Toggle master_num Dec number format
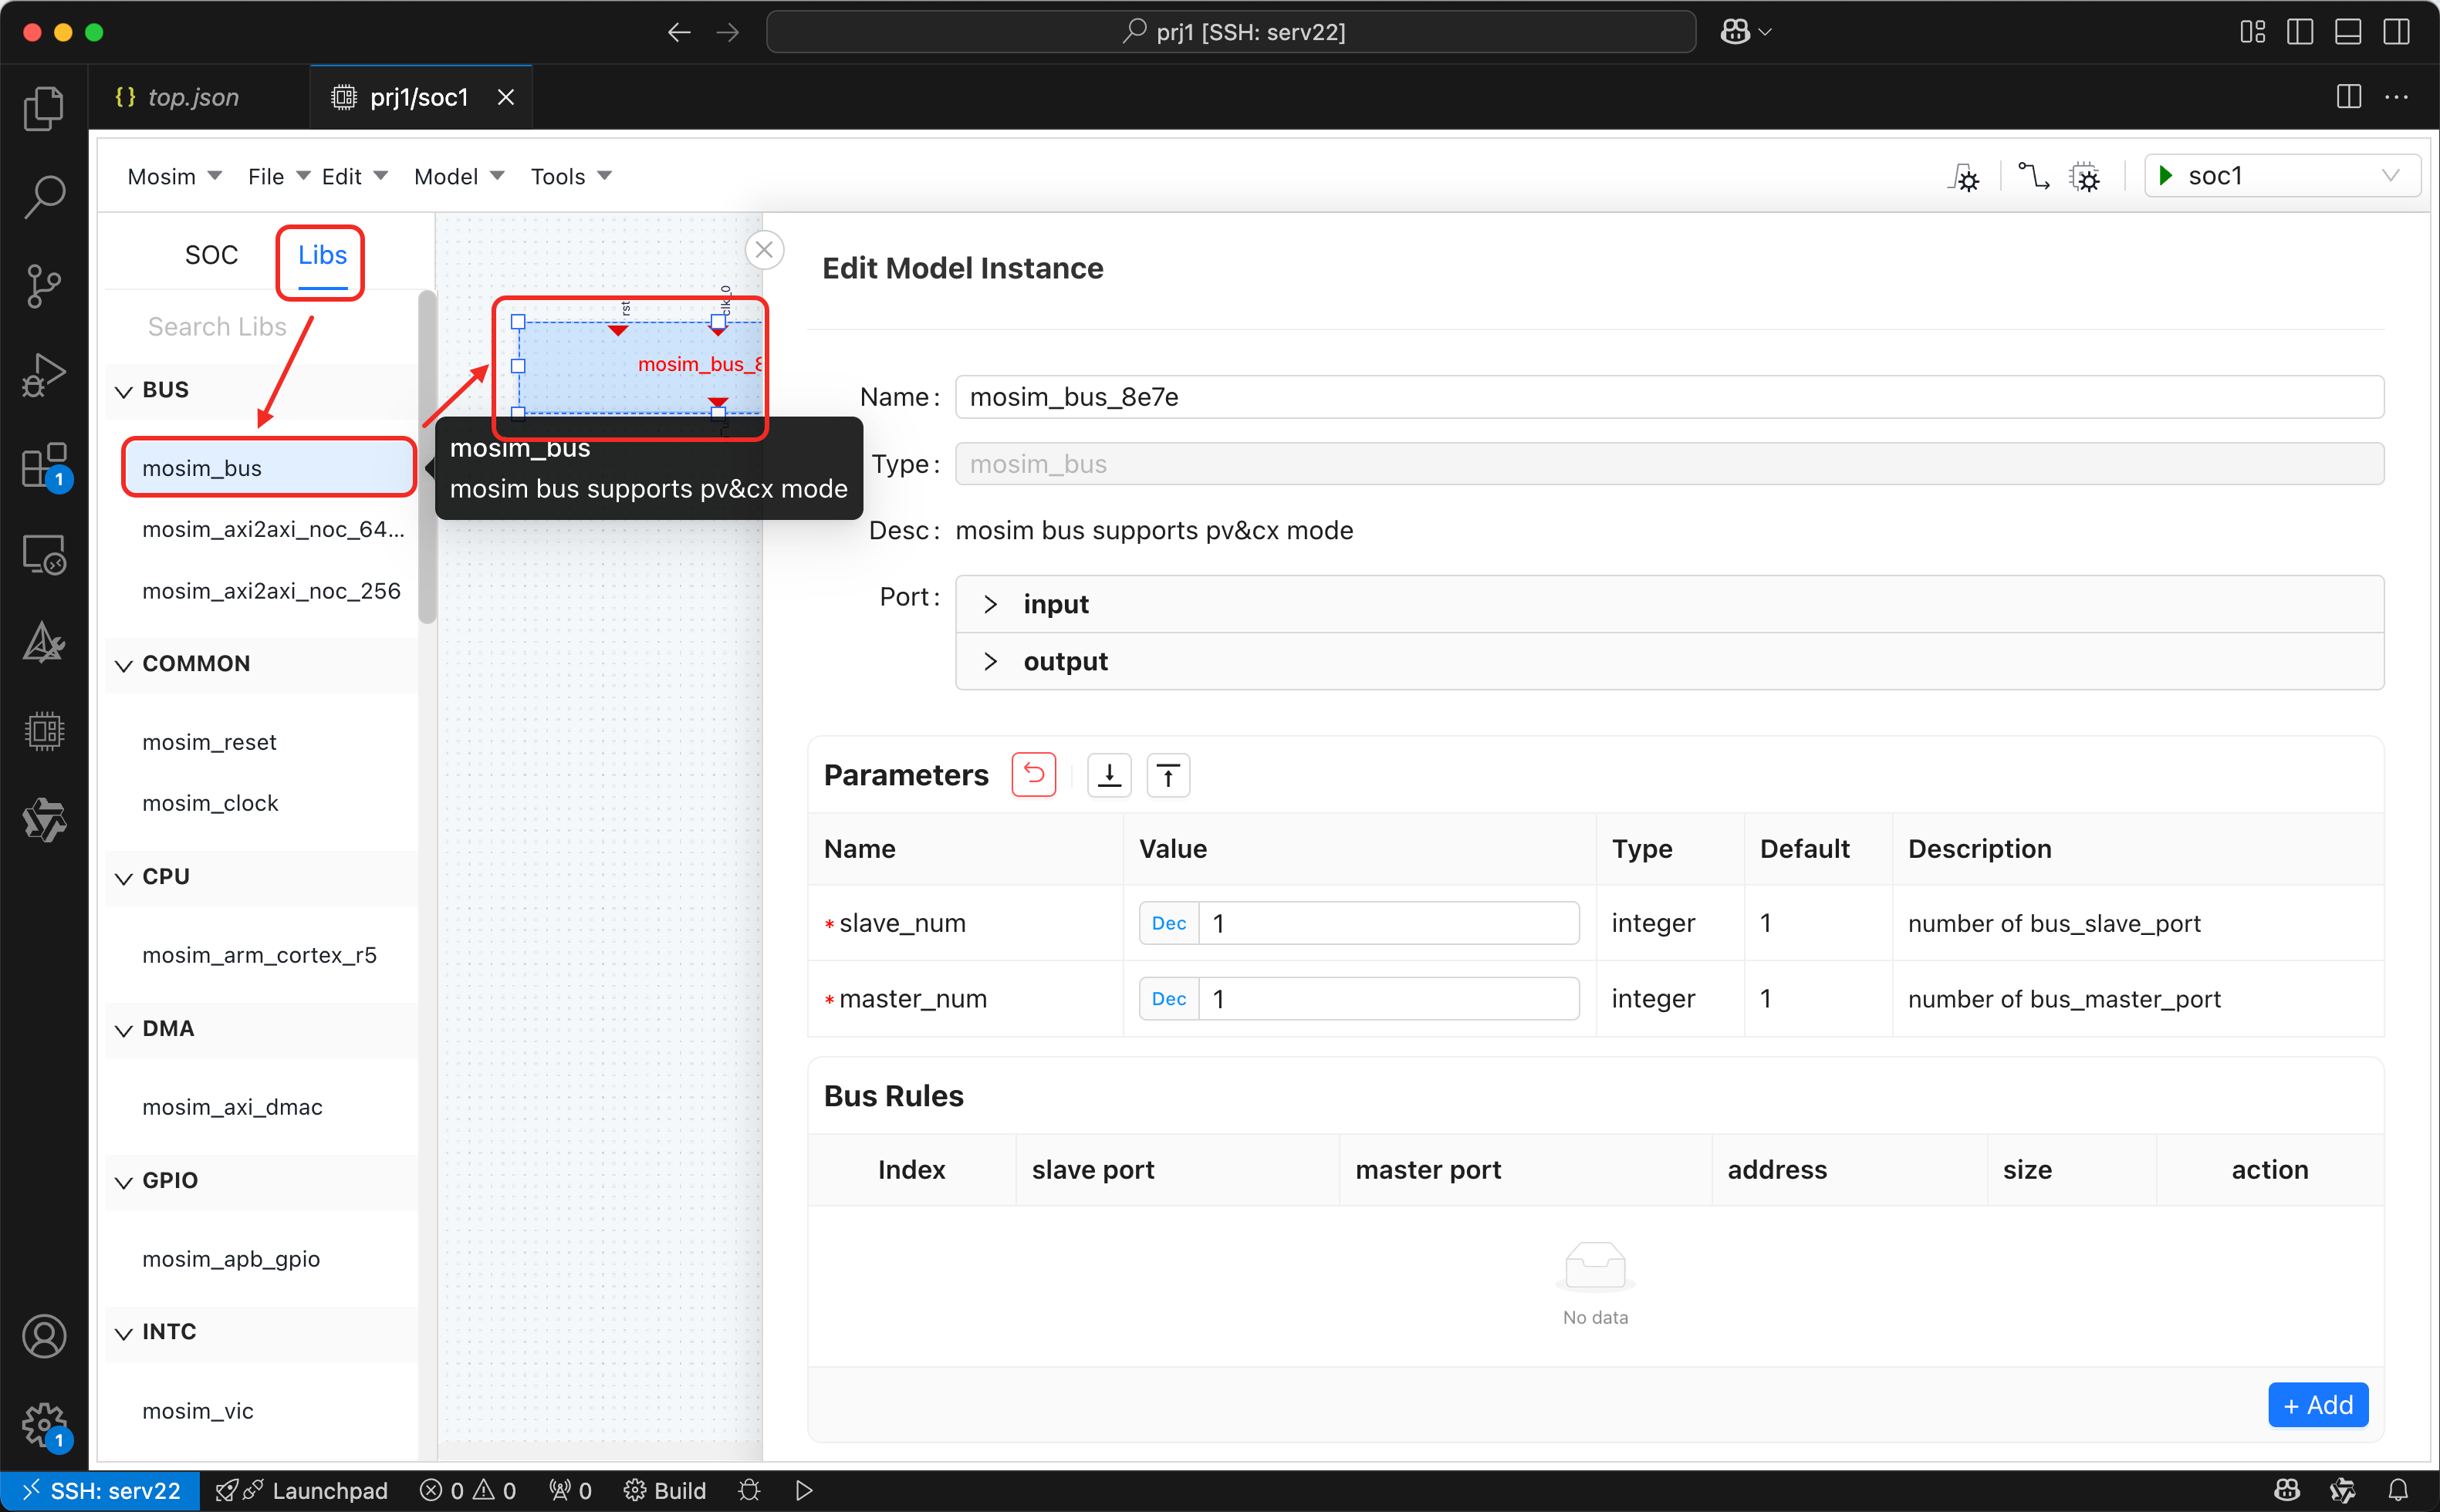This screenshot has height=1512, width=2440. pyautogui.click(x=1168, y=998)
